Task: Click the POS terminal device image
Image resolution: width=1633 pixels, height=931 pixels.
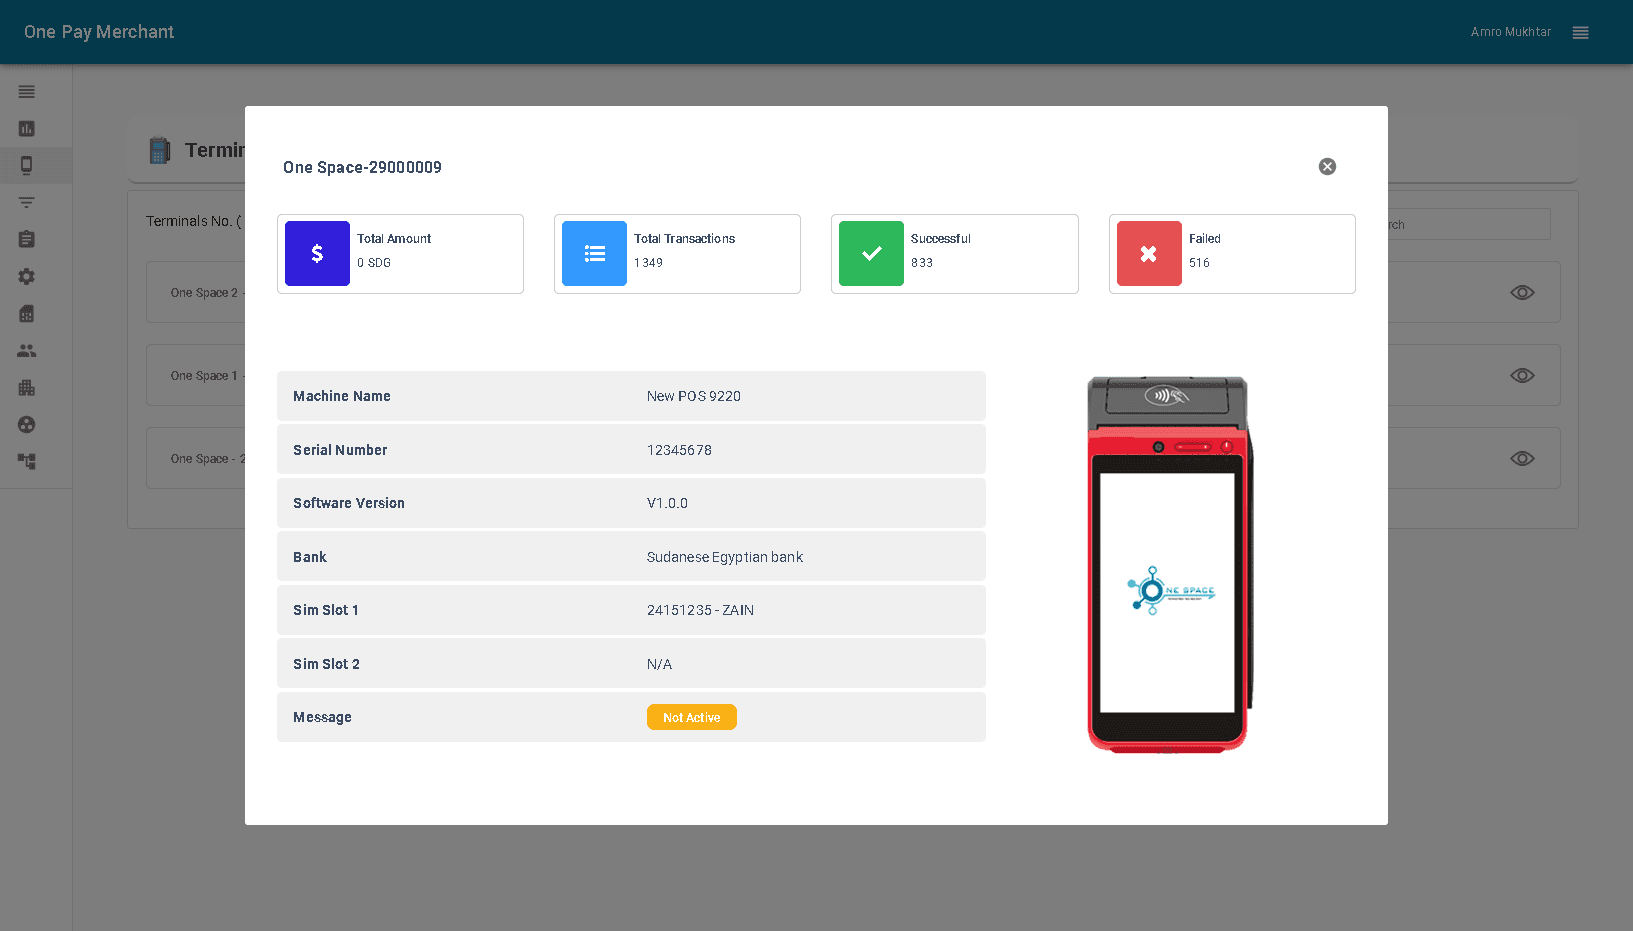Action: coord(1167,563)
